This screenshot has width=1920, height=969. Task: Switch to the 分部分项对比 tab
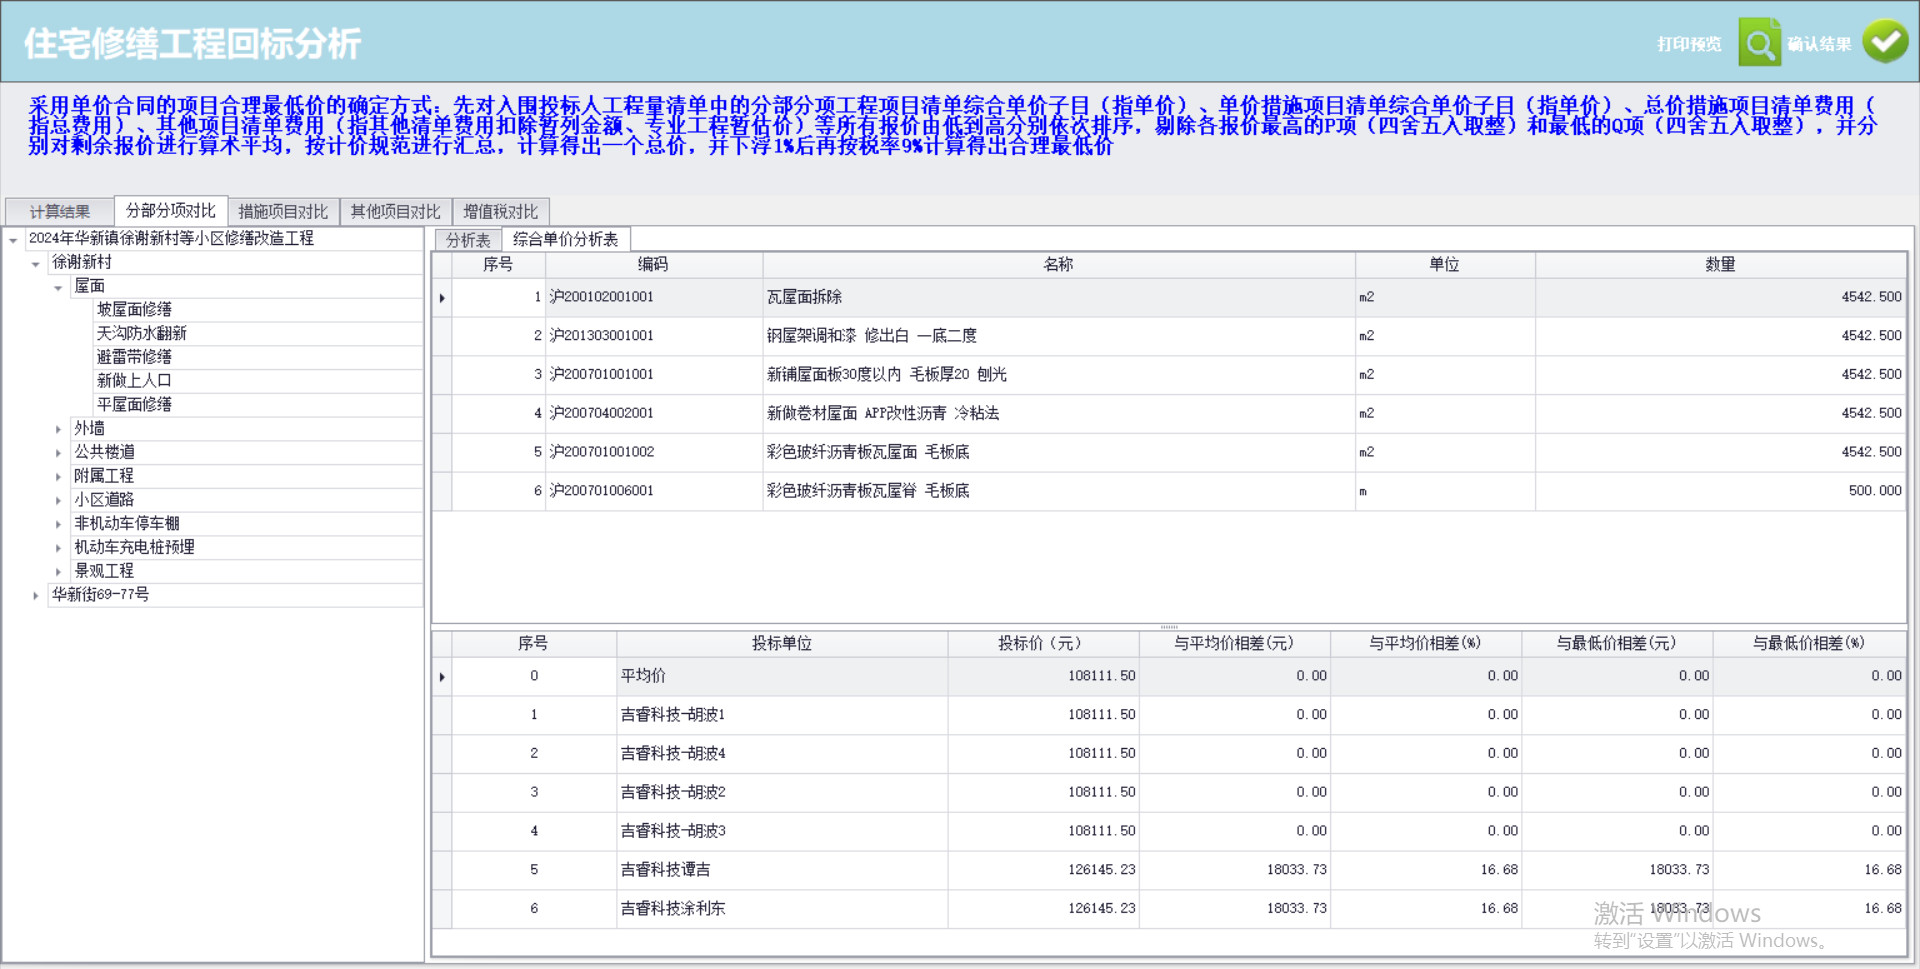coord(171,211)
